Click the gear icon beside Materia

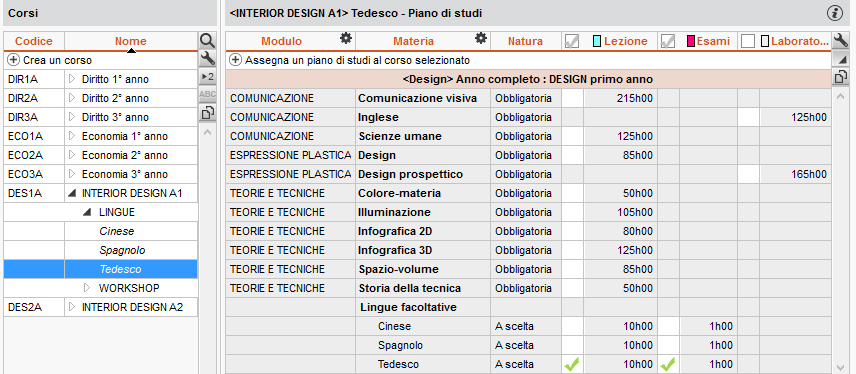click(480, 38)
